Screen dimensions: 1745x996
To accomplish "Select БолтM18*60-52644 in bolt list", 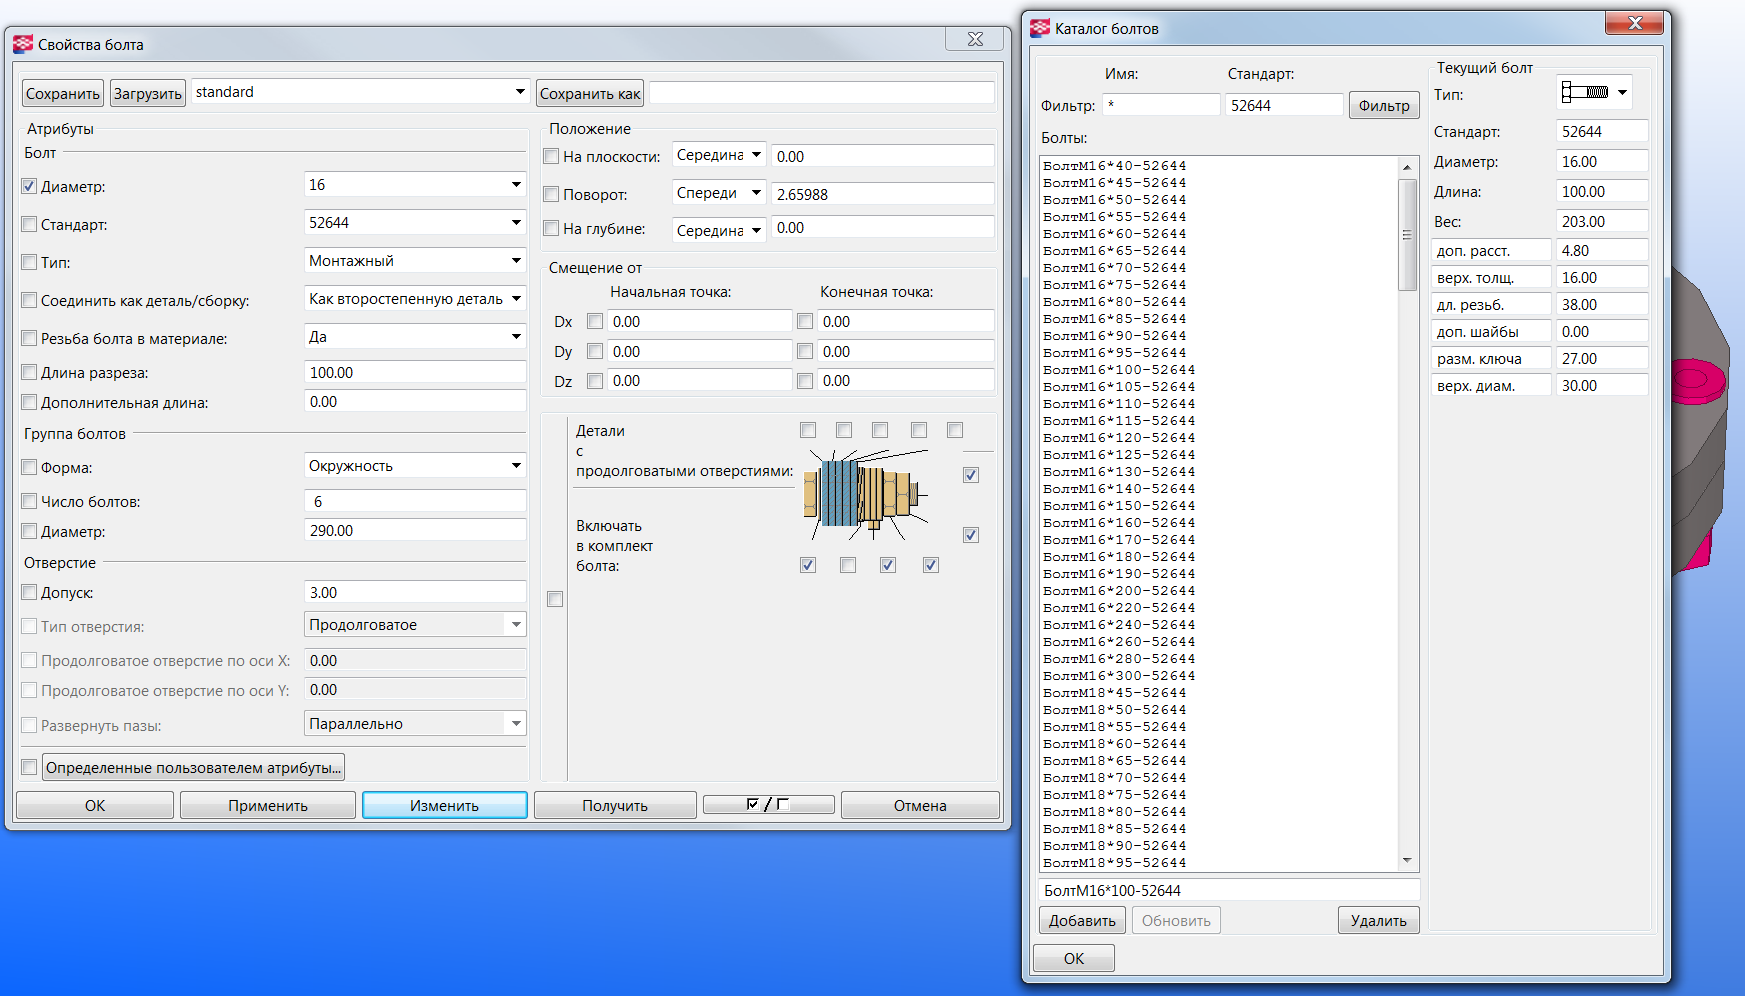I will 1114,744.
